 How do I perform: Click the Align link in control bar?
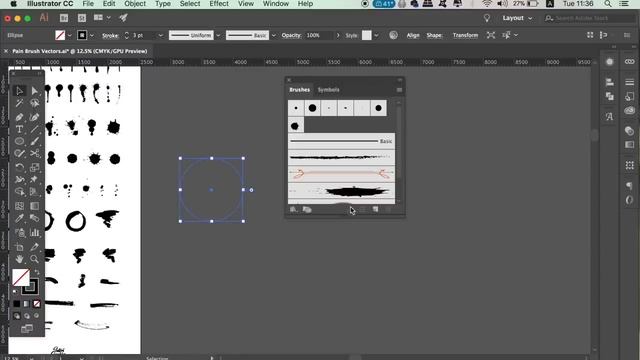click(x=413, y=36)
